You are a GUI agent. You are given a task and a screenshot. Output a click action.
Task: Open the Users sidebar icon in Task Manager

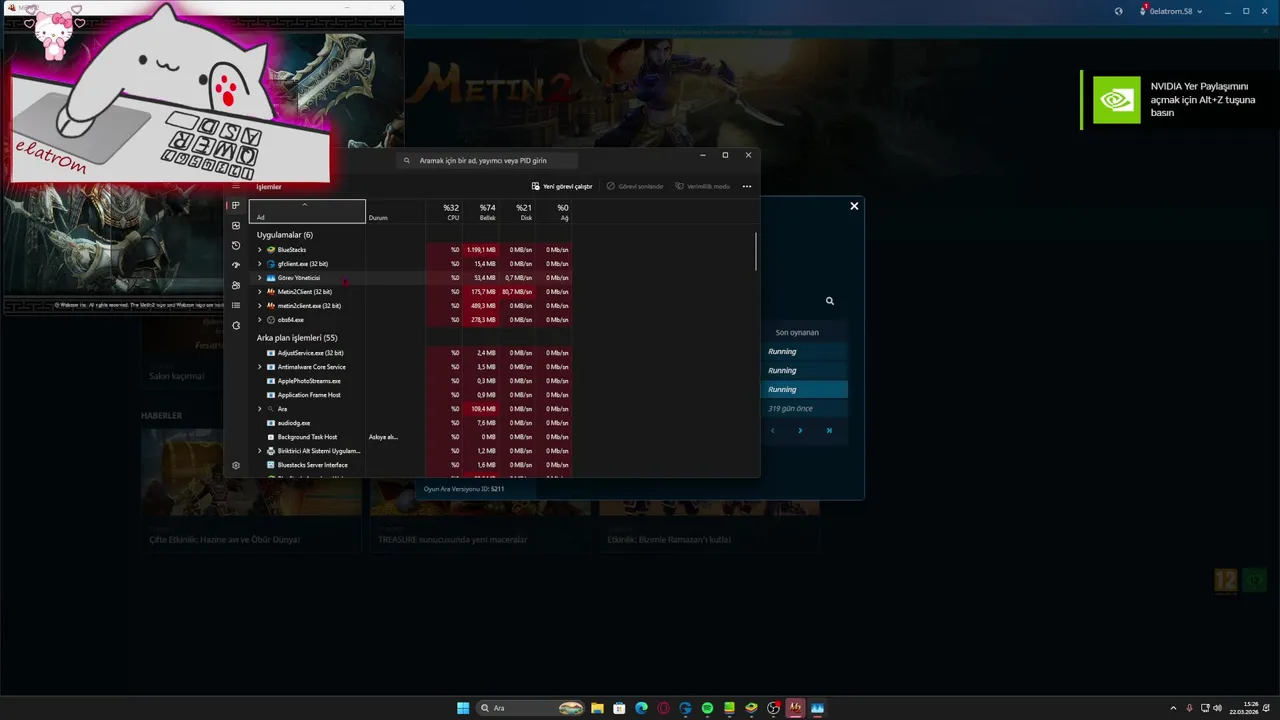[236, 285]
